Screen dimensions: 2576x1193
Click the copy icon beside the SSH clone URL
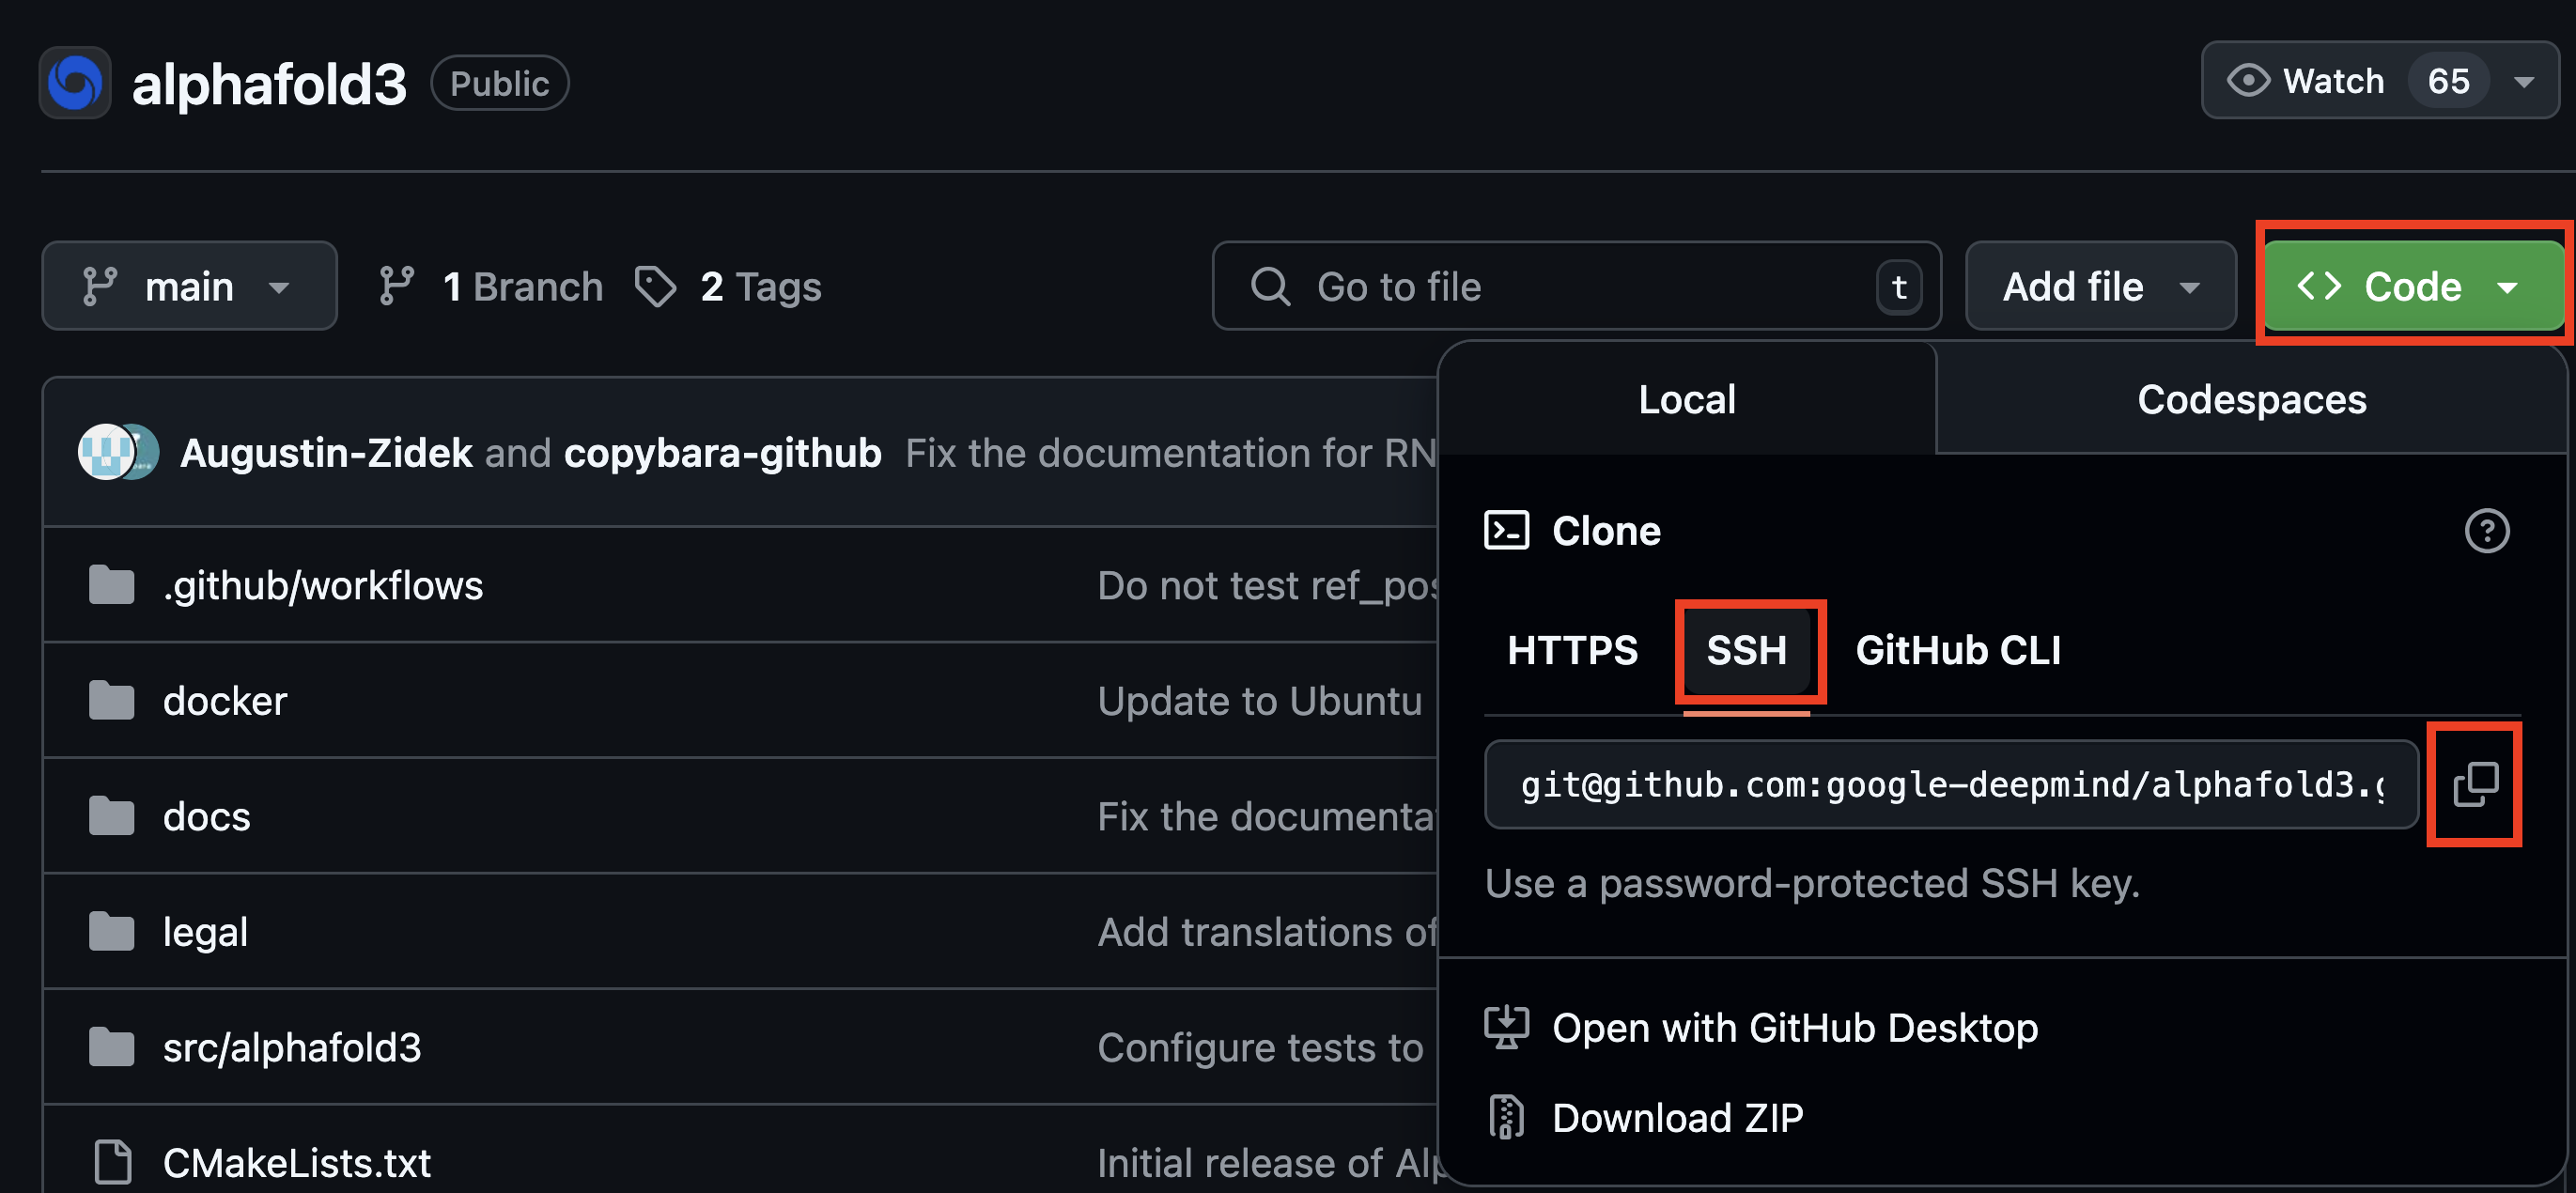point(2475,784)
